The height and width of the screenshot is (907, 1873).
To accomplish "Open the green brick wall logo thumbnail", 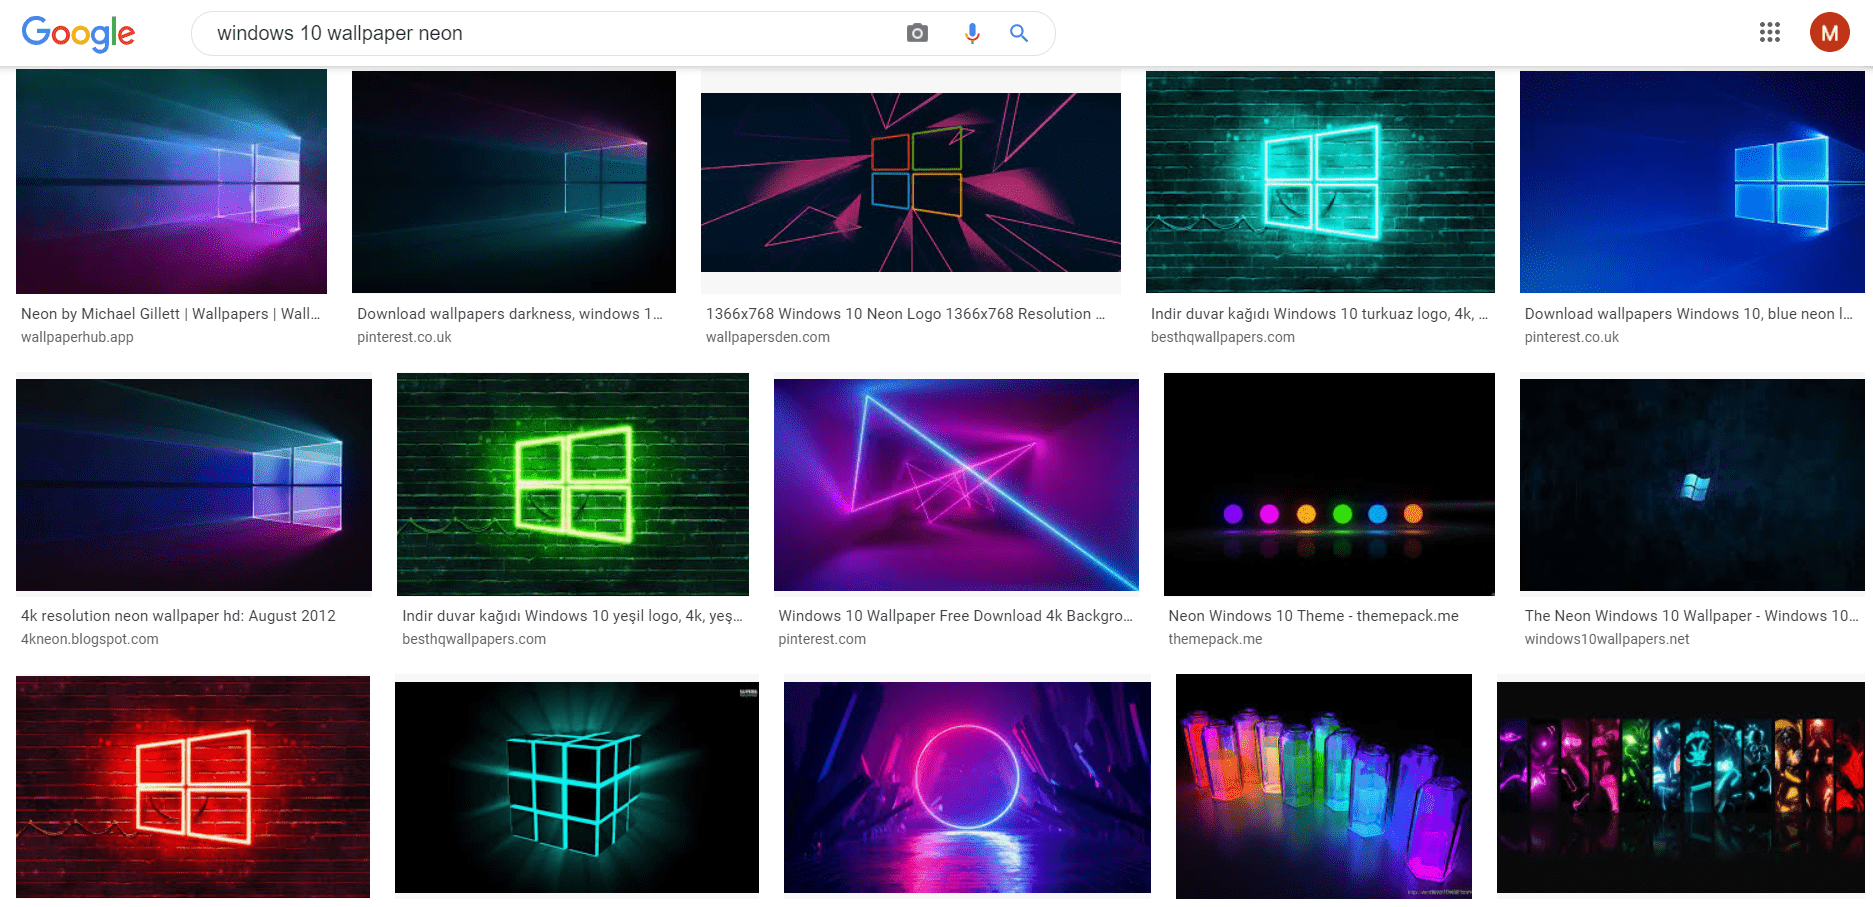I will point(573,484).
